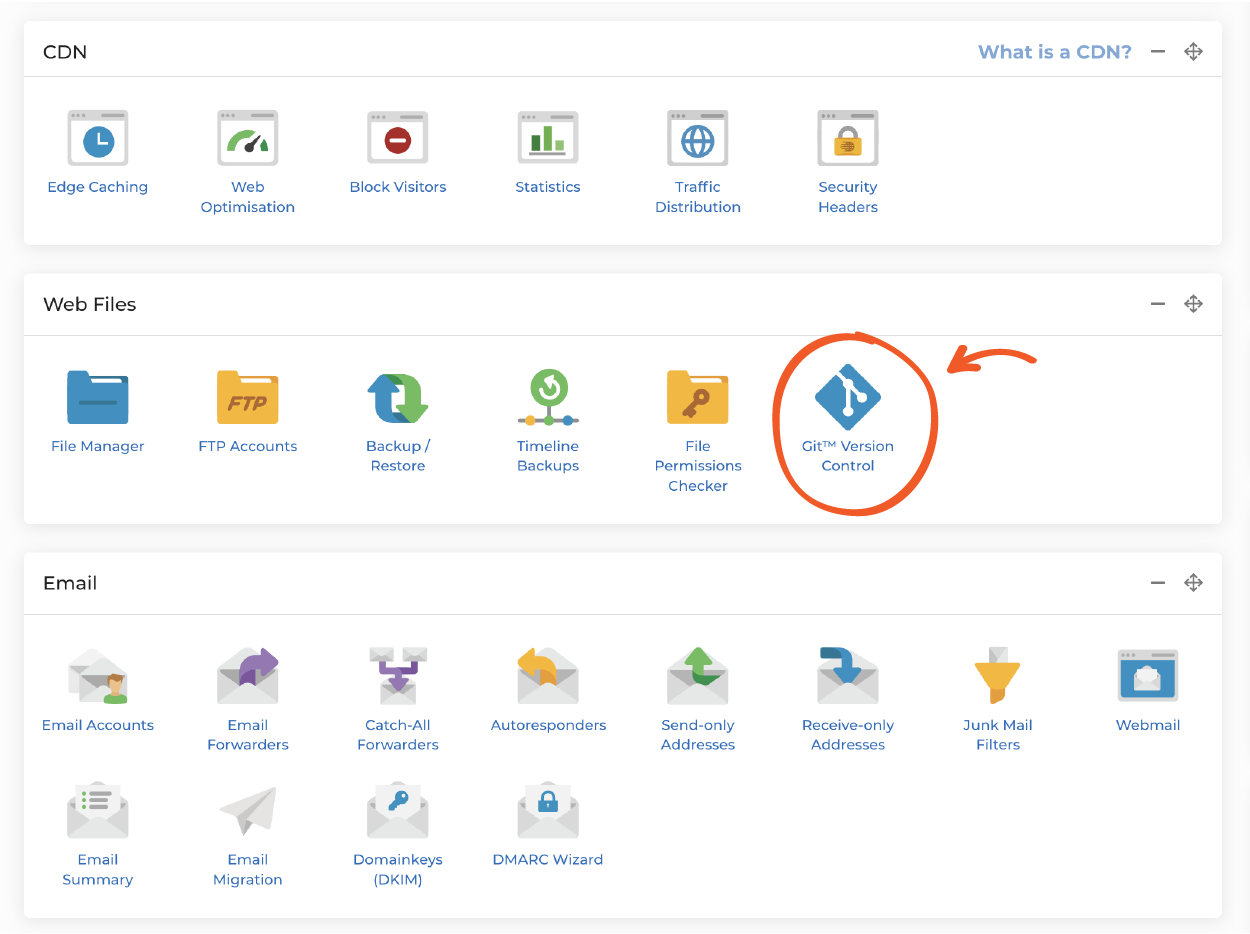Image resolution: width=1250 pixels, height=934 pixels.
Task: Click the Block Visitors text link
Action: click(398, 187)
